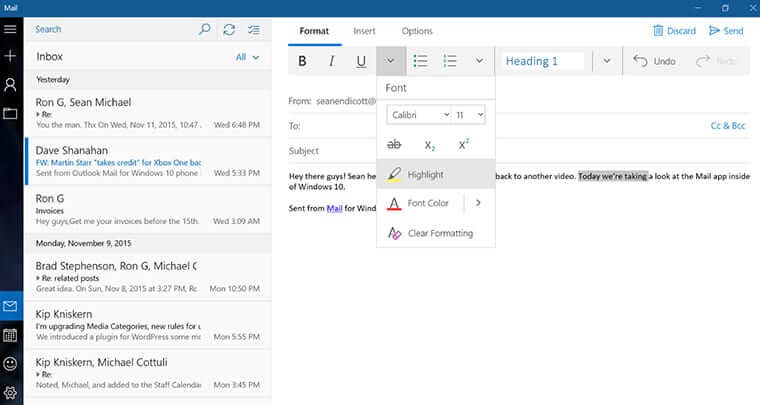This screenshot has width=760, height=405.
Task: Open Kip Kniskern, Michael Cottuli email
Action: [148, 373]
